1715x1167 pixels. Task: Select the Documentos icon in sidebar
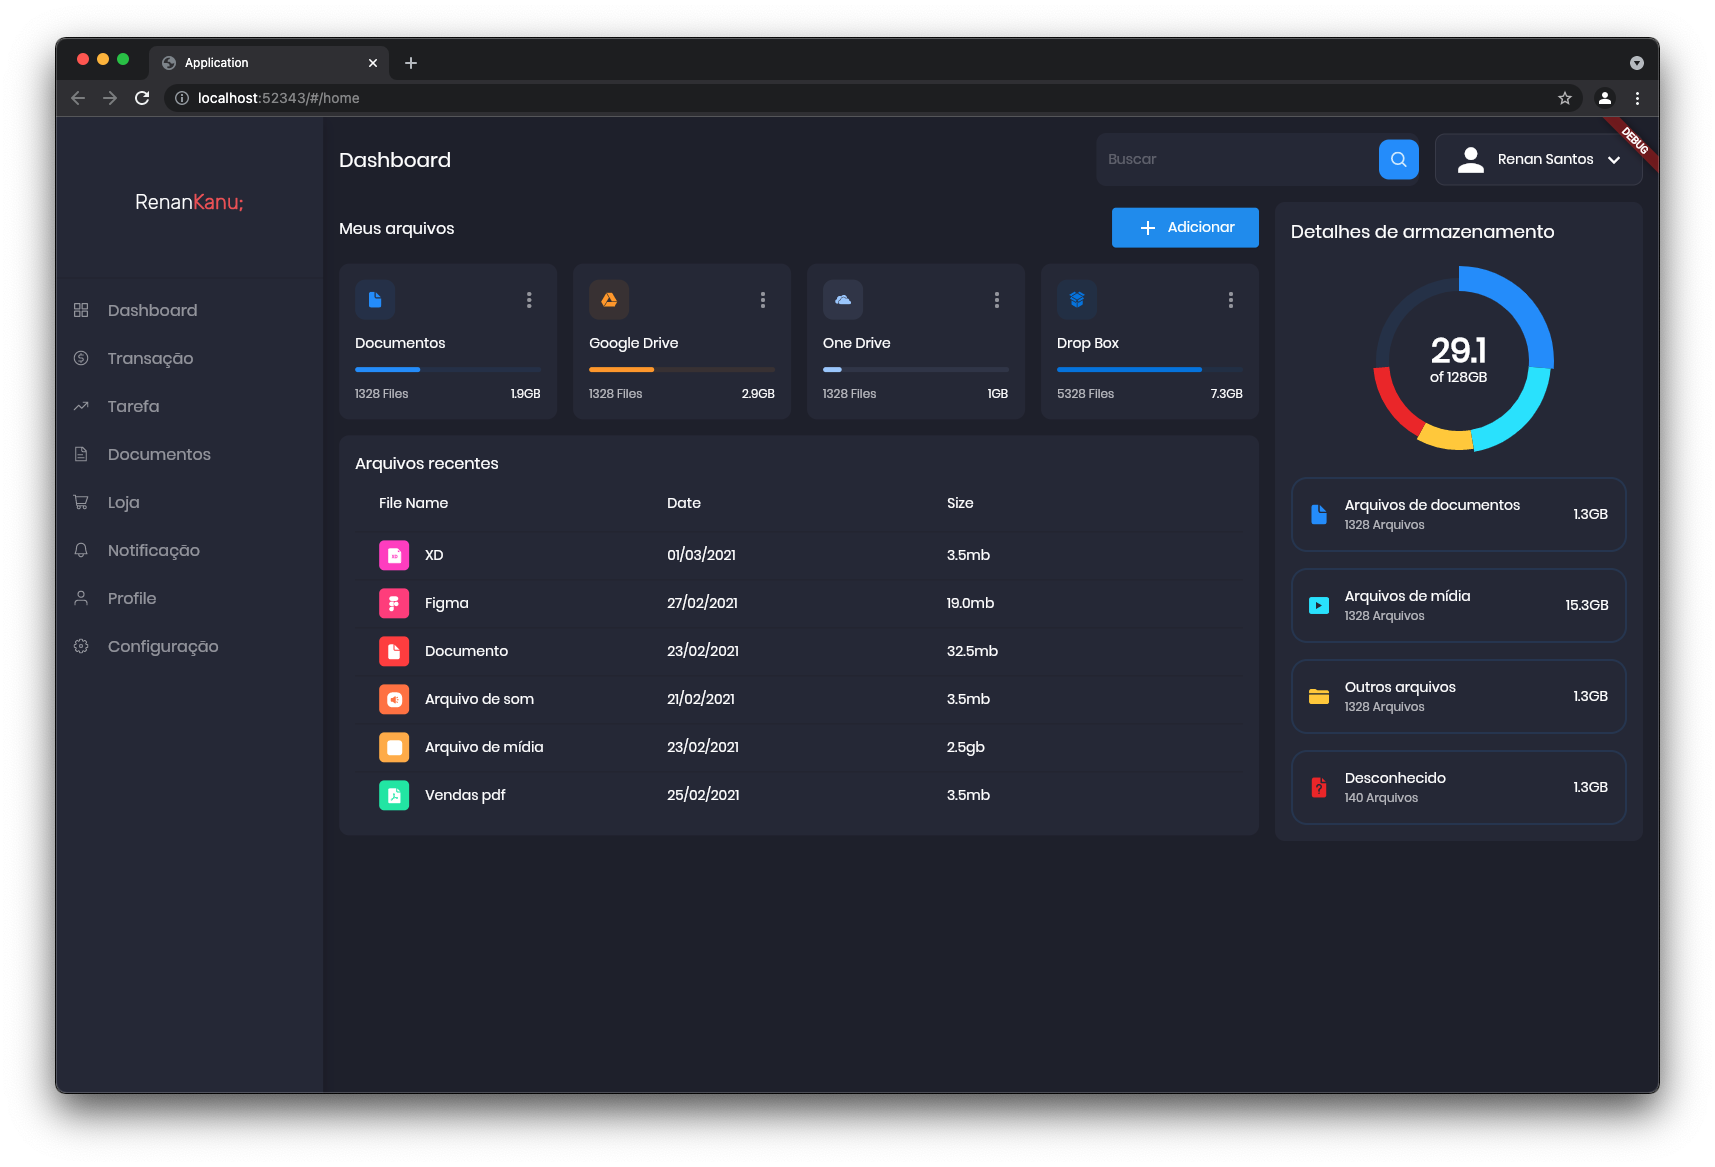(81, 453)
